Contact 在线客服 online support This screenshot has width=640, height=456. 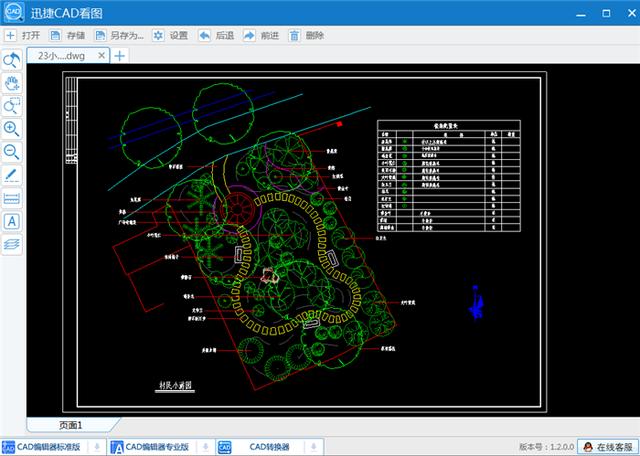pos(609,447)
